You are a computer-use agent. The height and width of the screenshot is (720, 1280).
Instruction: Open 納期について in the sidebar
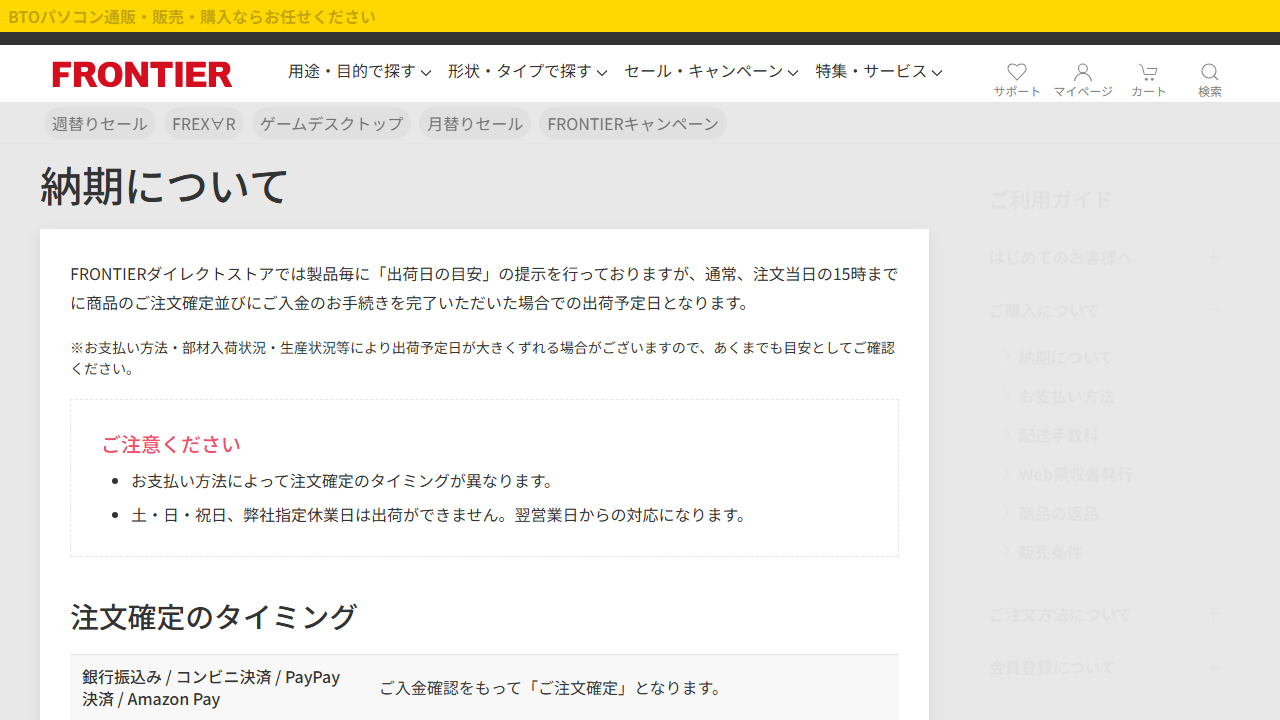(x=1065, y=357)
